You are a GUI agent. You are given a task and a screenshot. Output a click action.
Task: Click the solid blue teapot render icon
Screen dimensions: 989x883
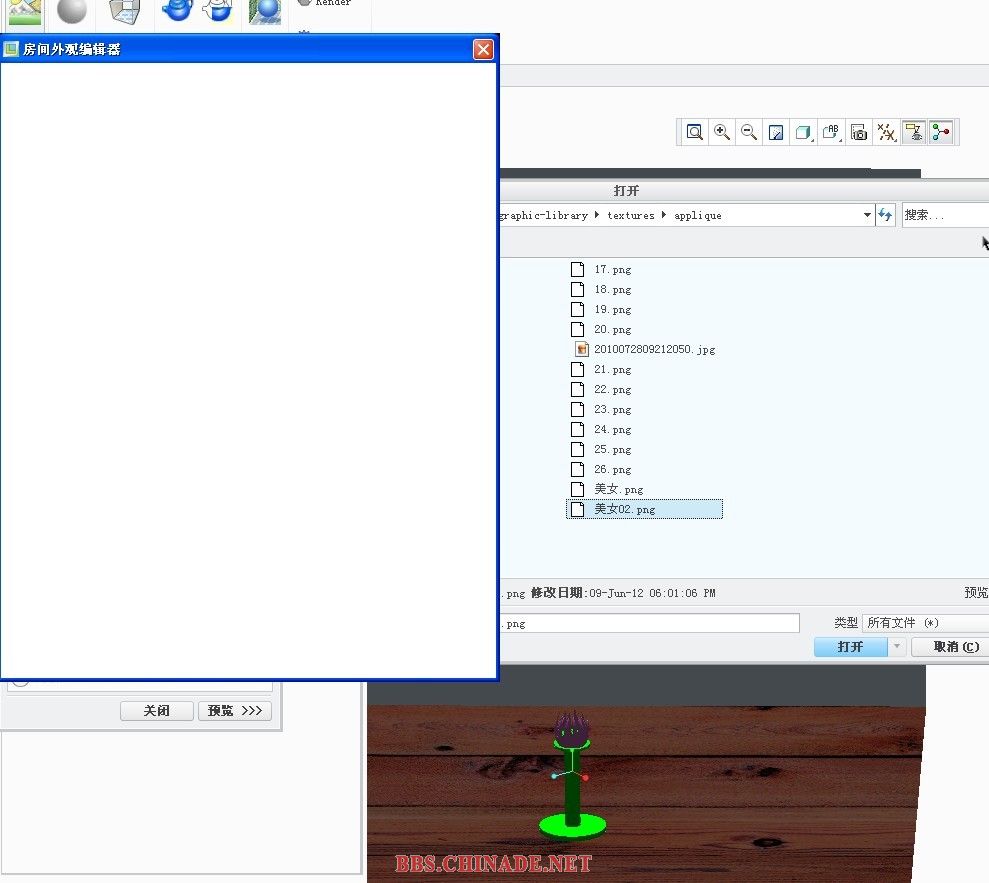tap(177, 10)
